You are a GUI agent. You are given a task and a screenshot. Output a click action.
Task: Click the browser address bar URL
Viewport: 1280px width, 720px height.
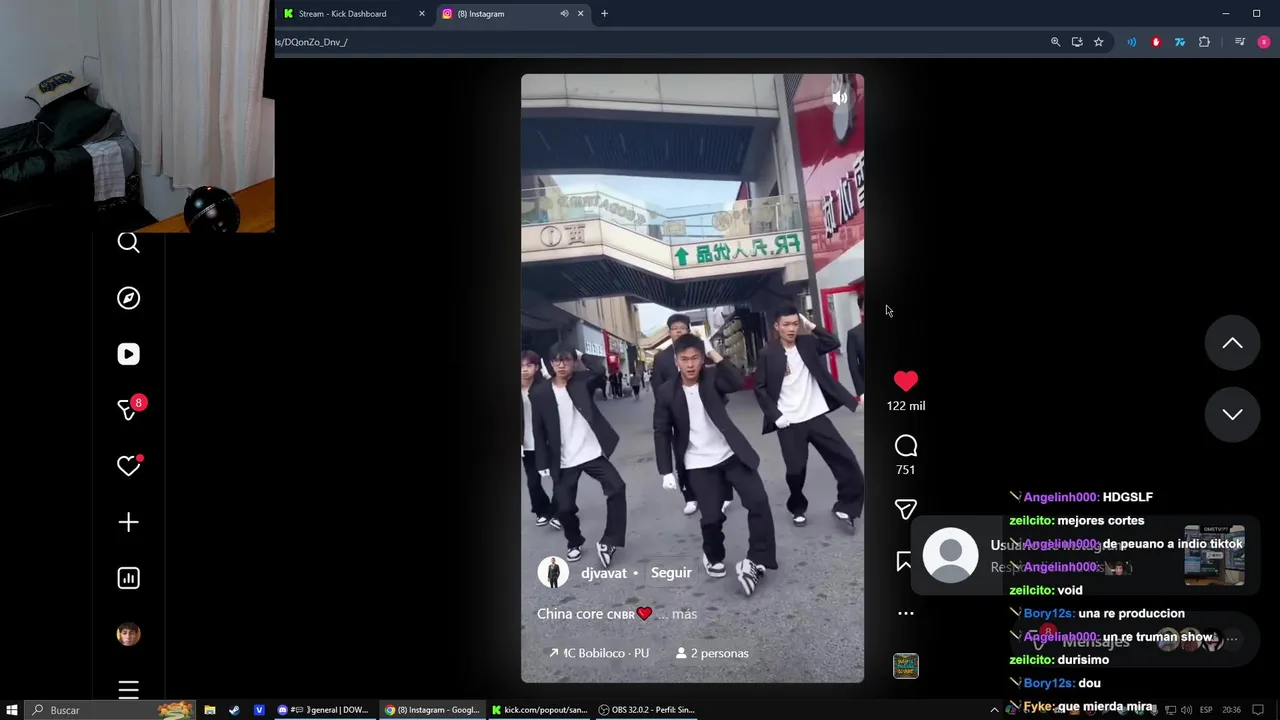coord(312,42)
